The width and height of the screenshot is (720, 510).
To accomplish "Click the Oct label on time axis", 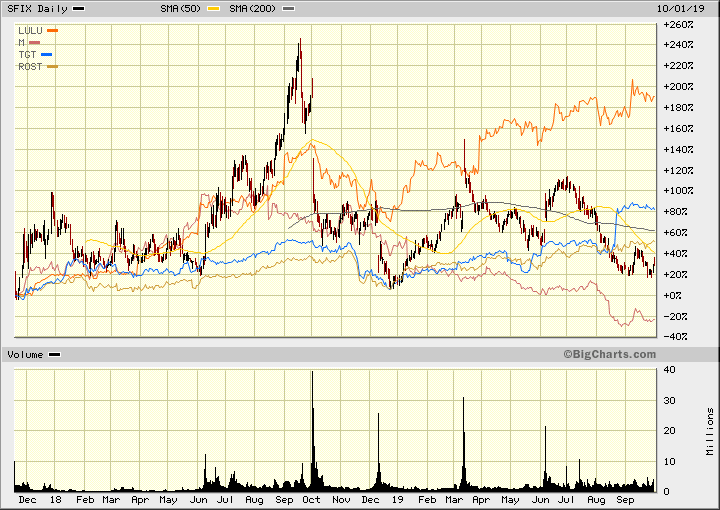I will point(311,500).
